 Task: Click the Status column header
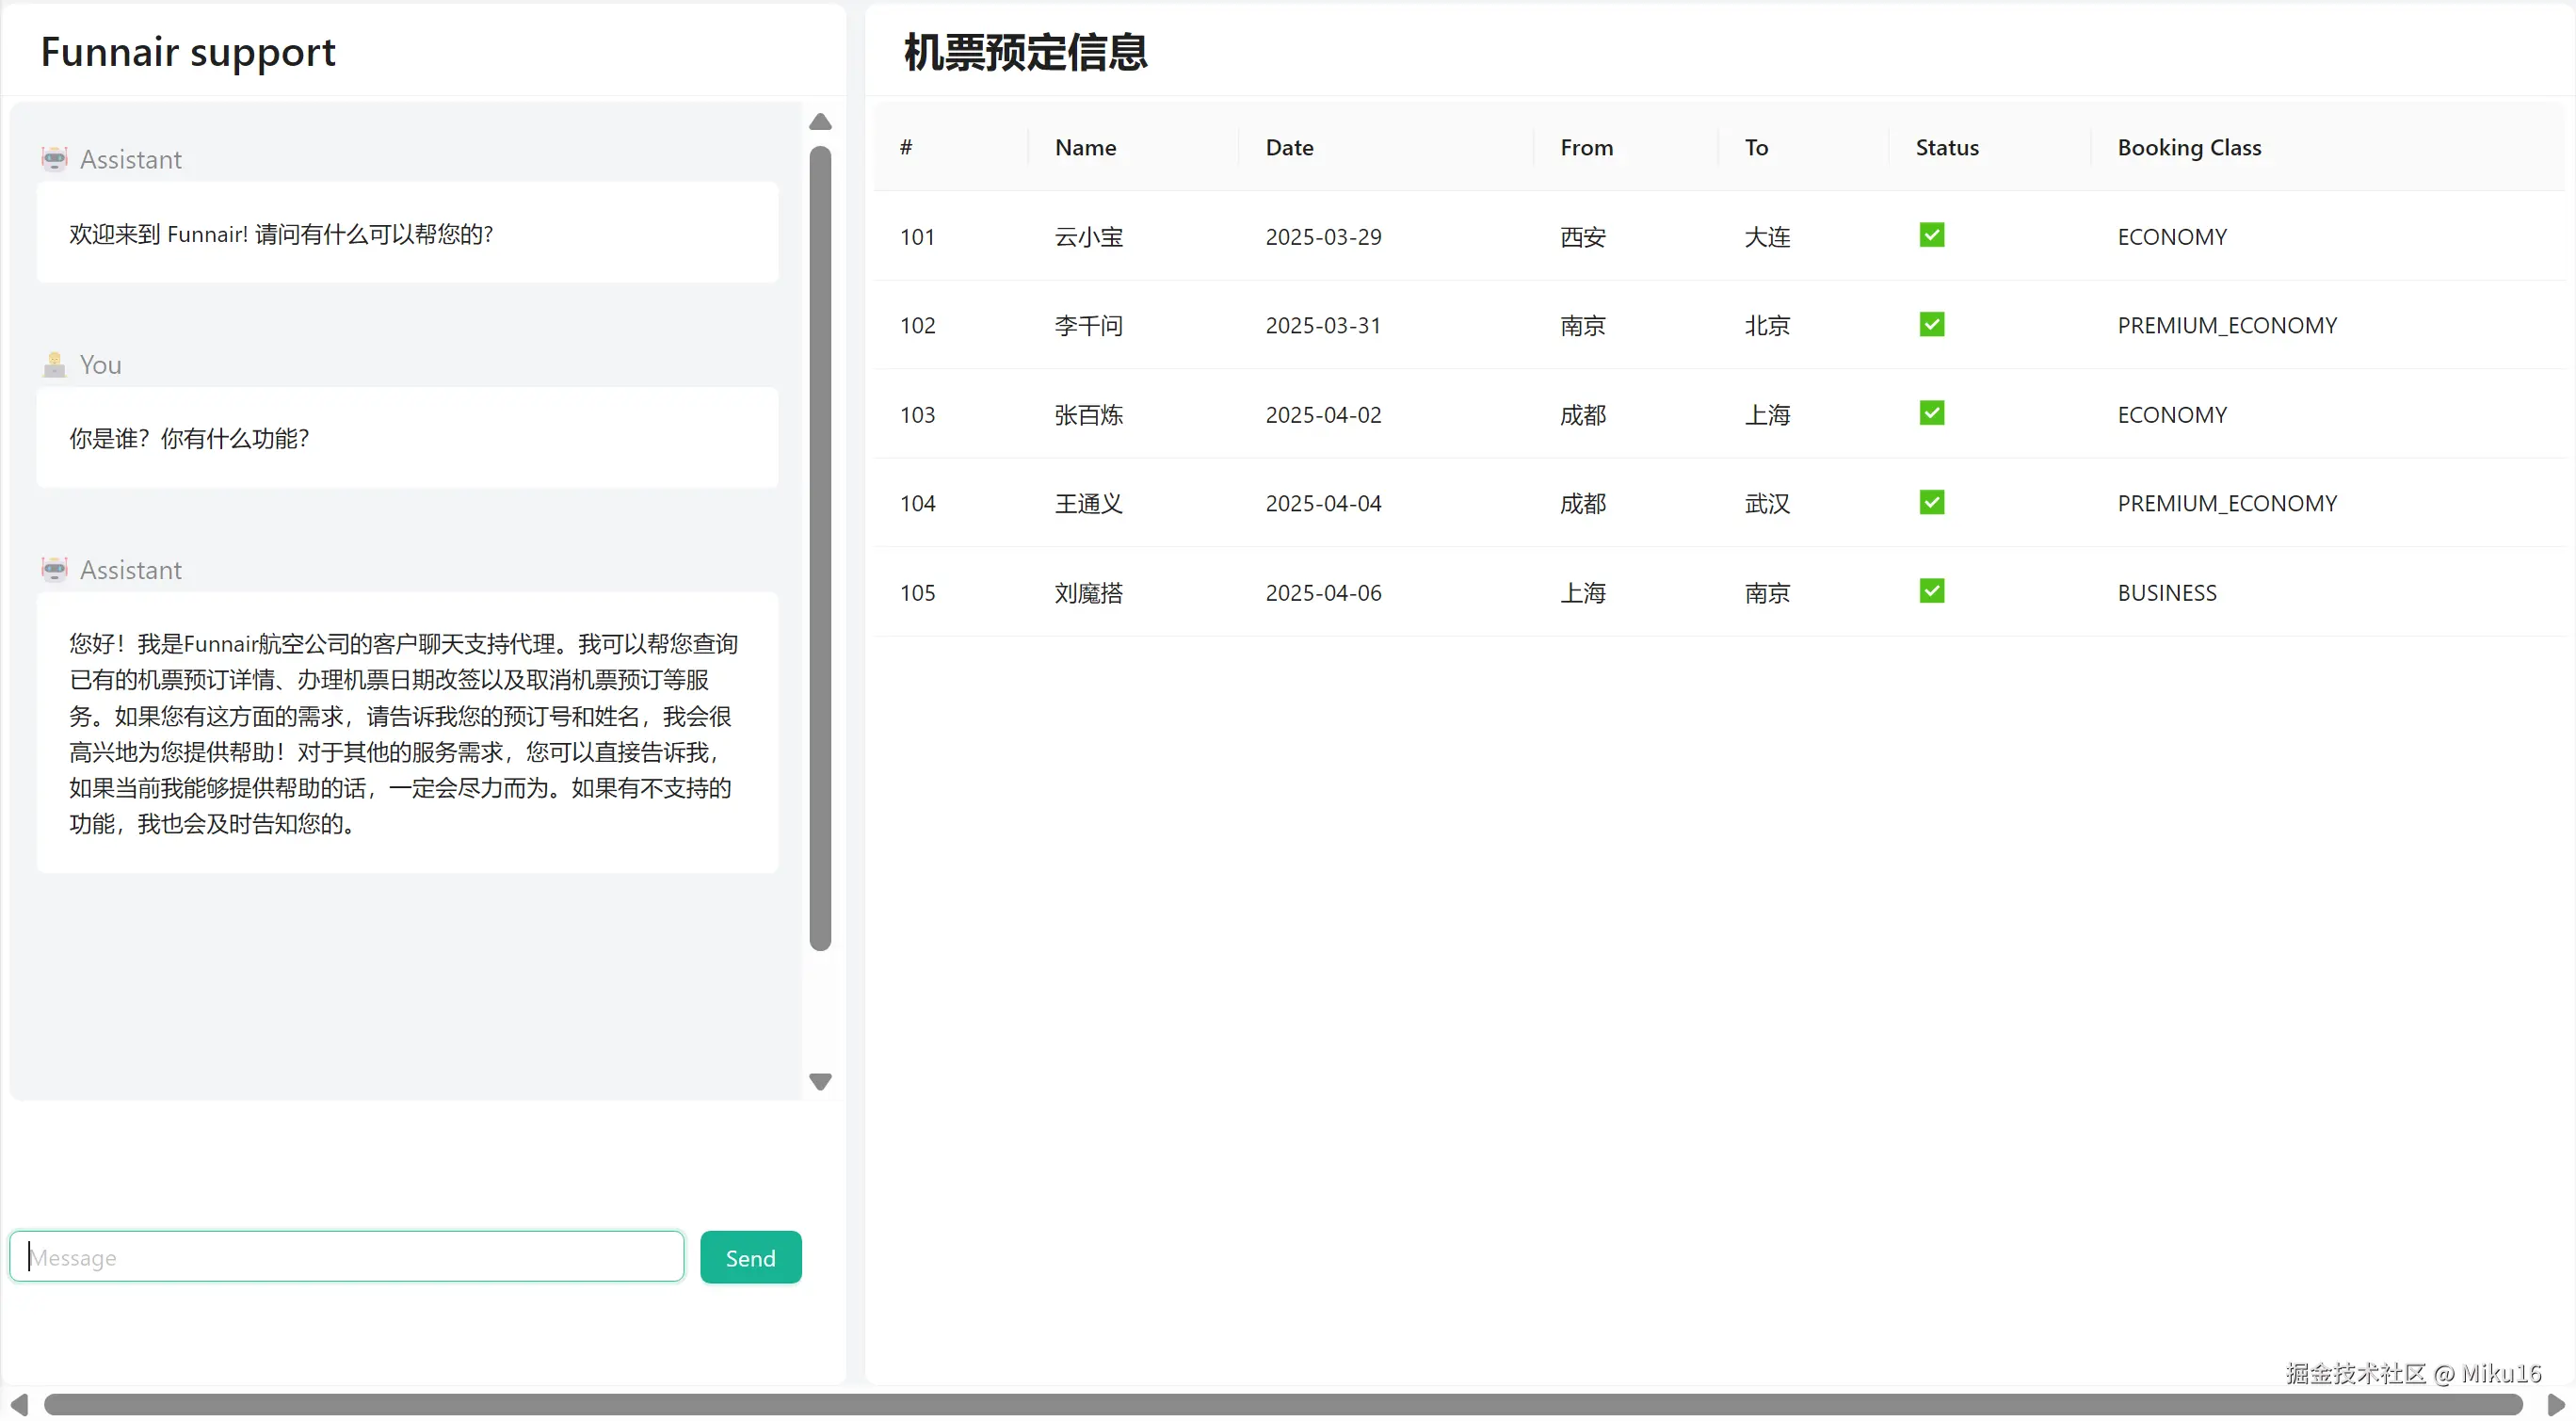[x=1946, y=147]
